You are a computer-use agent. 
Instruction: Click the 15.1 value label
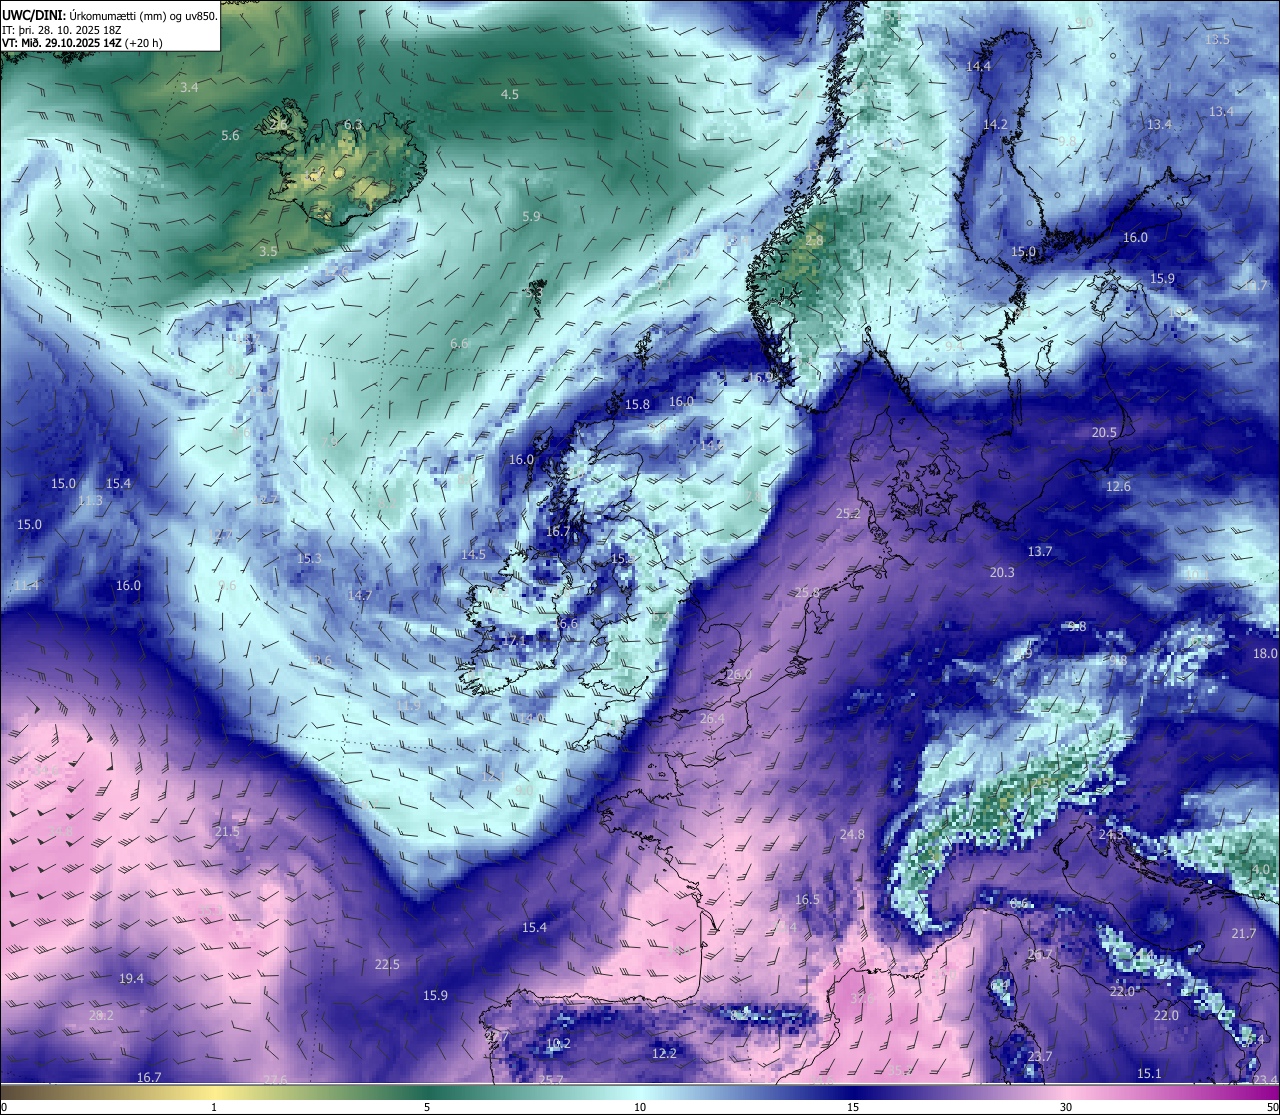1149,1073
